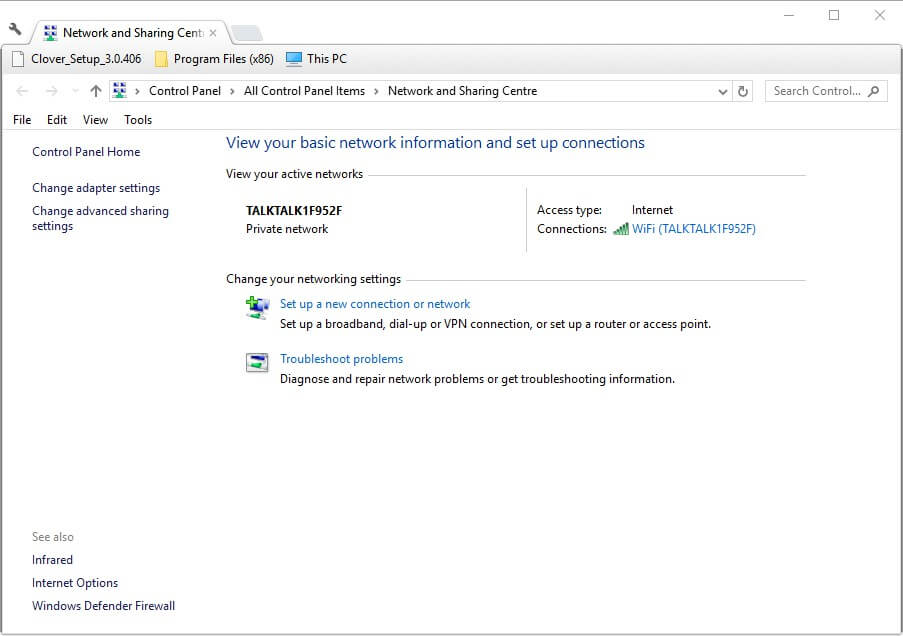The height and width of the screenshot is (636, 903).
Task: Open recent locations dropdown arrow
Action: click(x=74, y=91)
